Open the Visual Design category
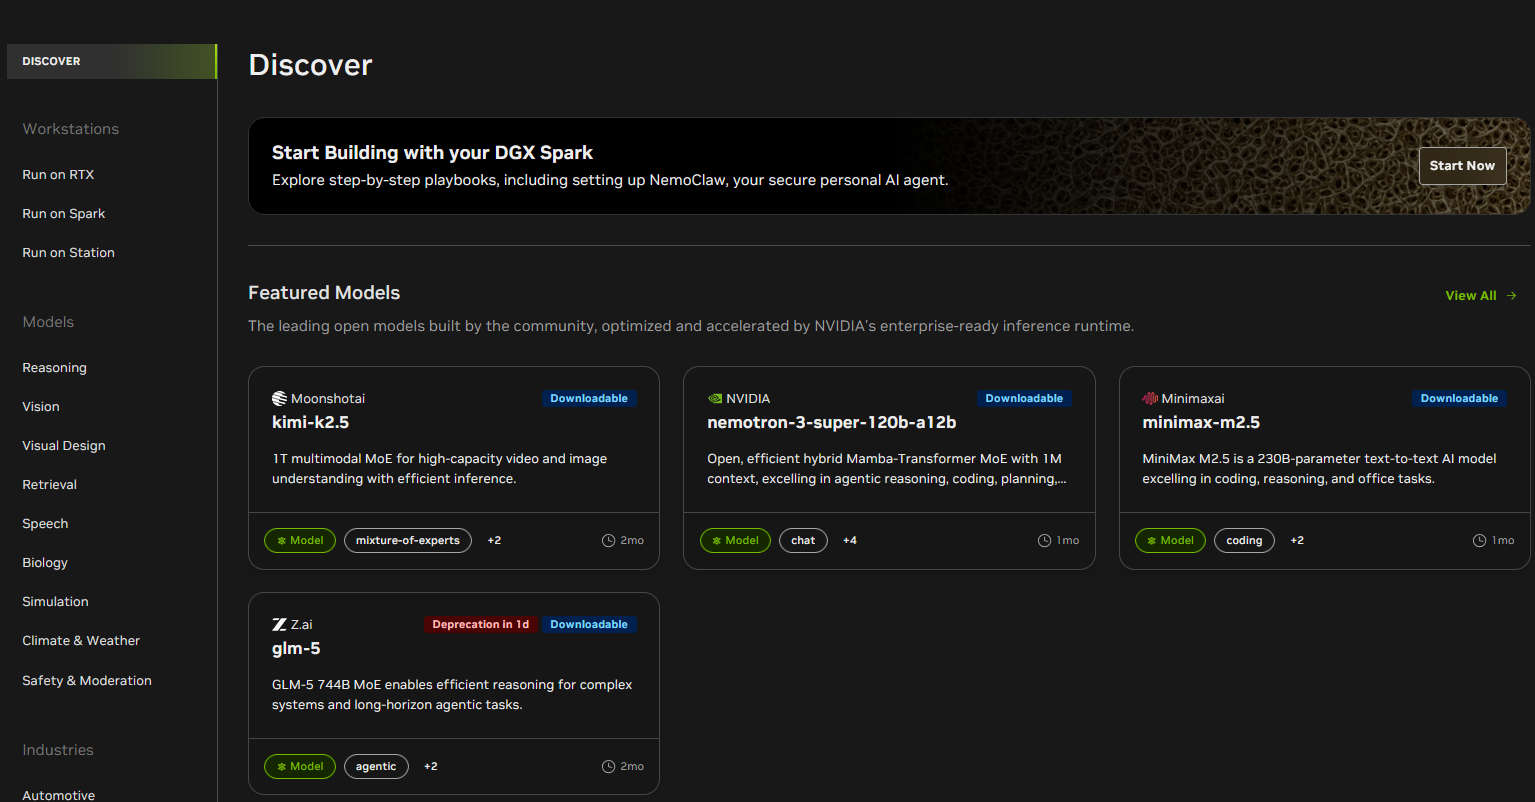1535x802 pixels. coord(64,446)
